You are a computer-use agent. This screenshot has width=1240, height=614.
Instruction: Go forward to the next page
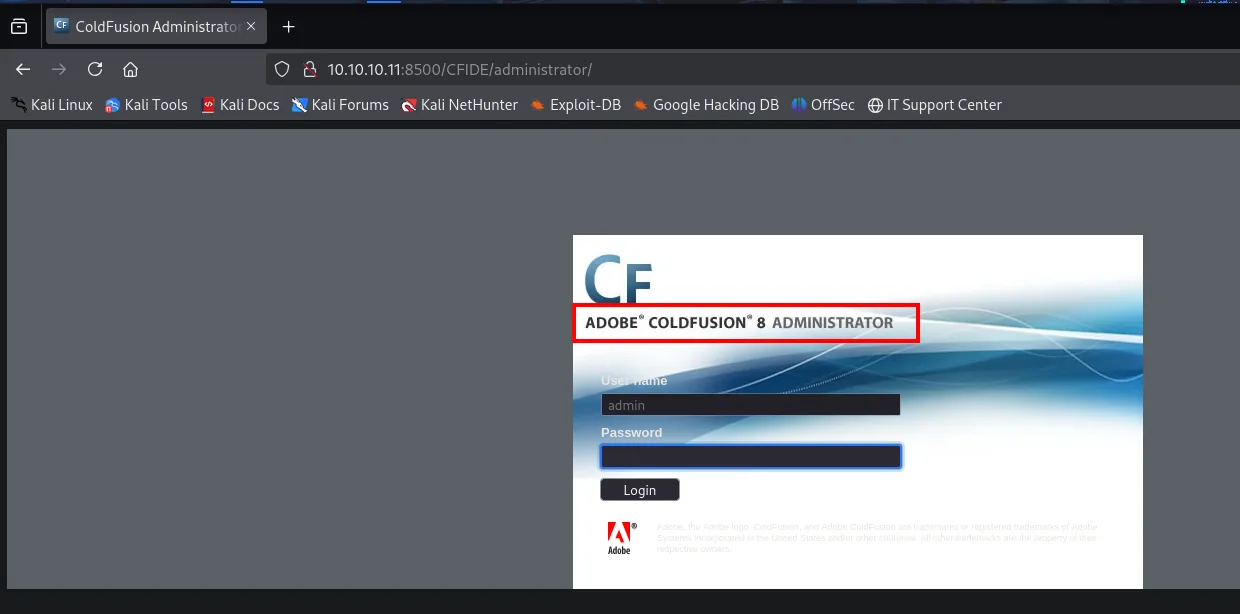pyautogui.click(x=59, y=69)
